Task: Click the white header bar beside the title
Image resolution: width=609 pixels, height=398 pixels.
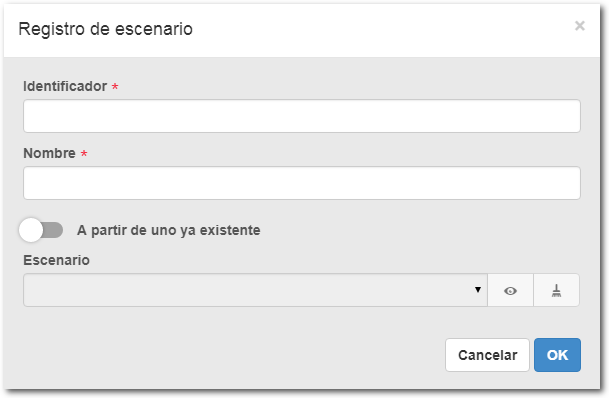Action: click(x=383, y=30)
